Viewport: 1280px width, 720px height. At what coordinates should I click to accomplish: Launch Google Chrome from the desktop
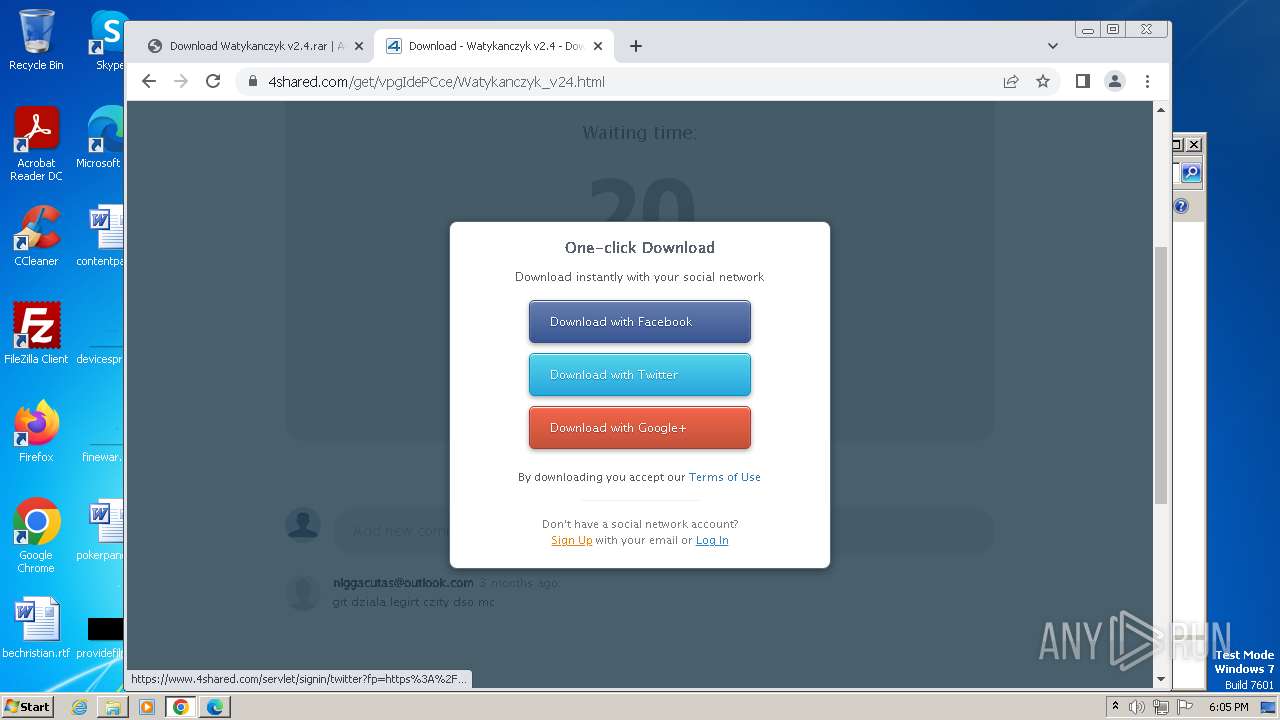(x=36, y=535)
